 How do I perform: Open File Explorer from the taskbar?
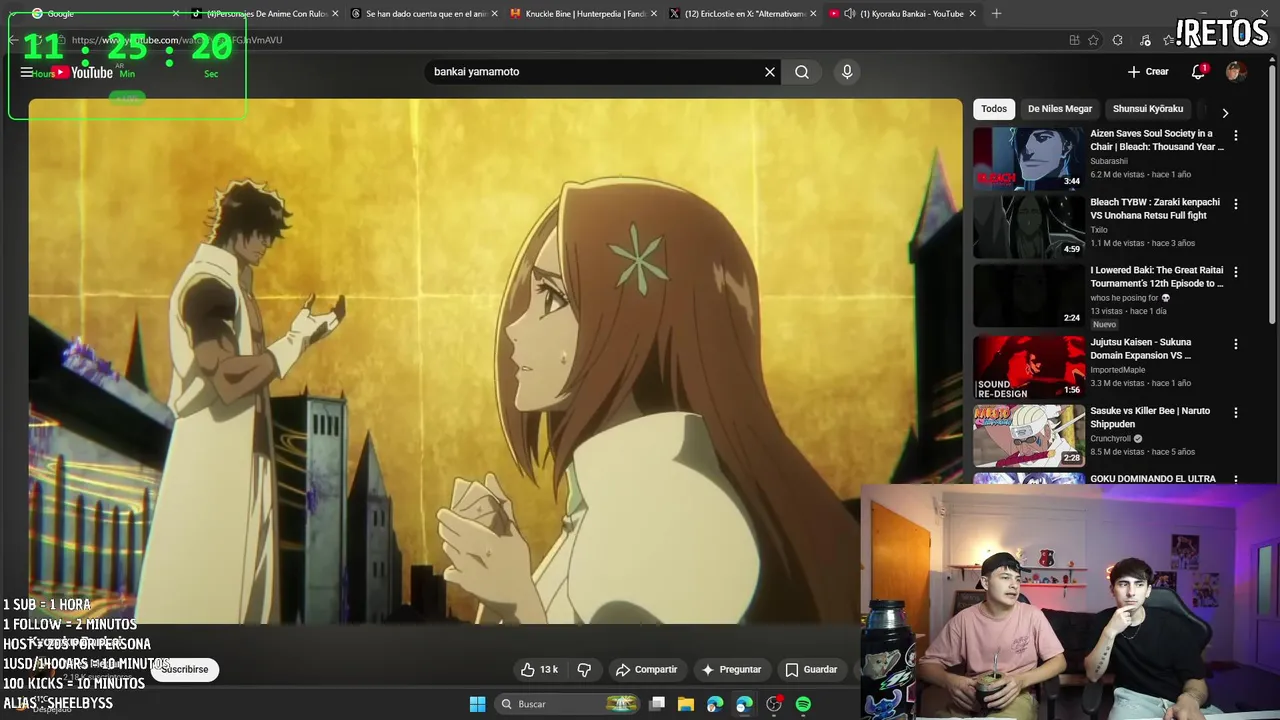686,704
